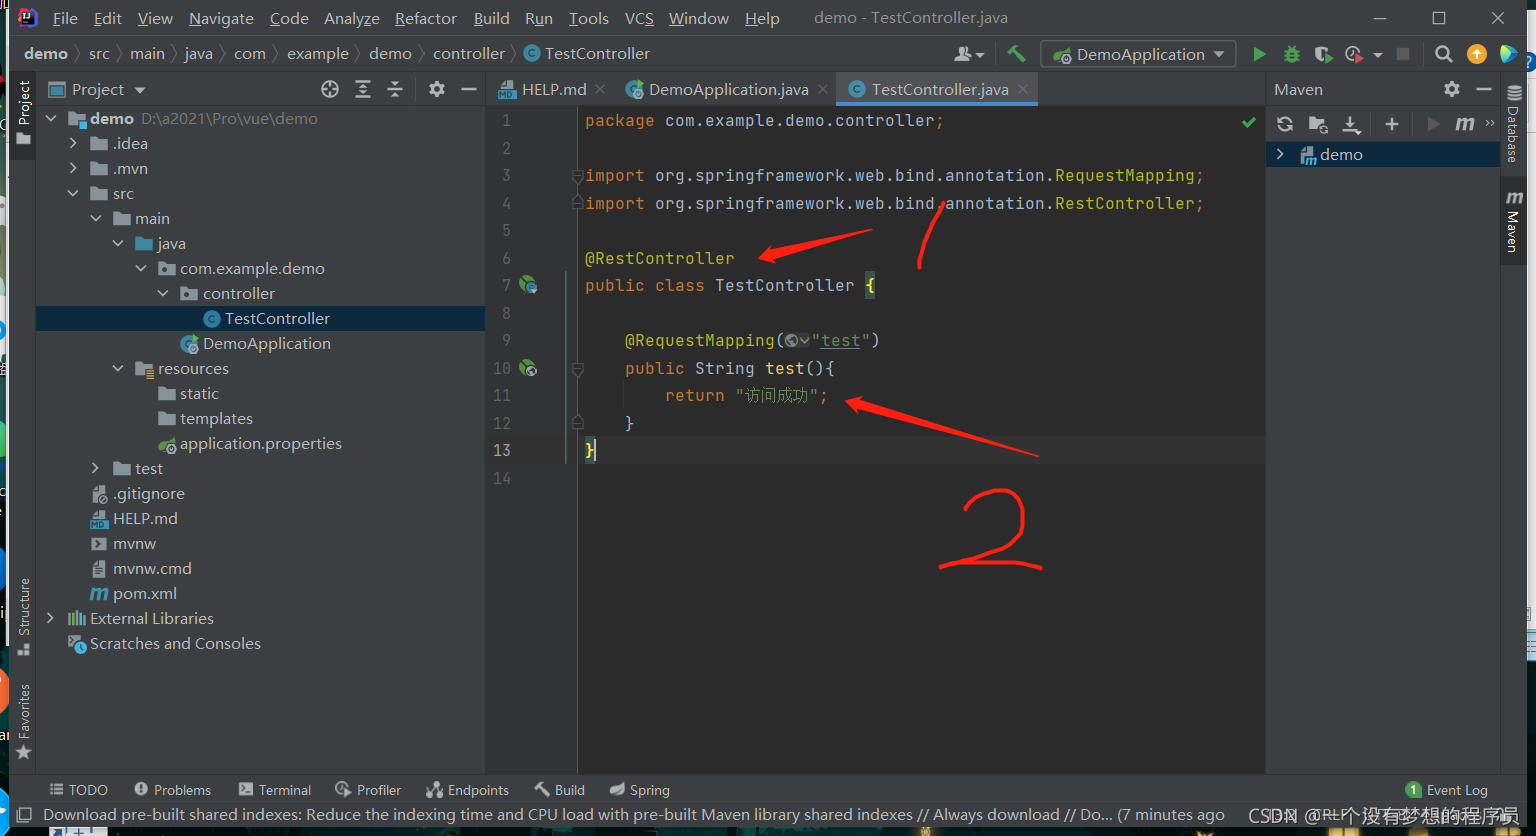
Task: Open the File menu
Action: (65, 18)
